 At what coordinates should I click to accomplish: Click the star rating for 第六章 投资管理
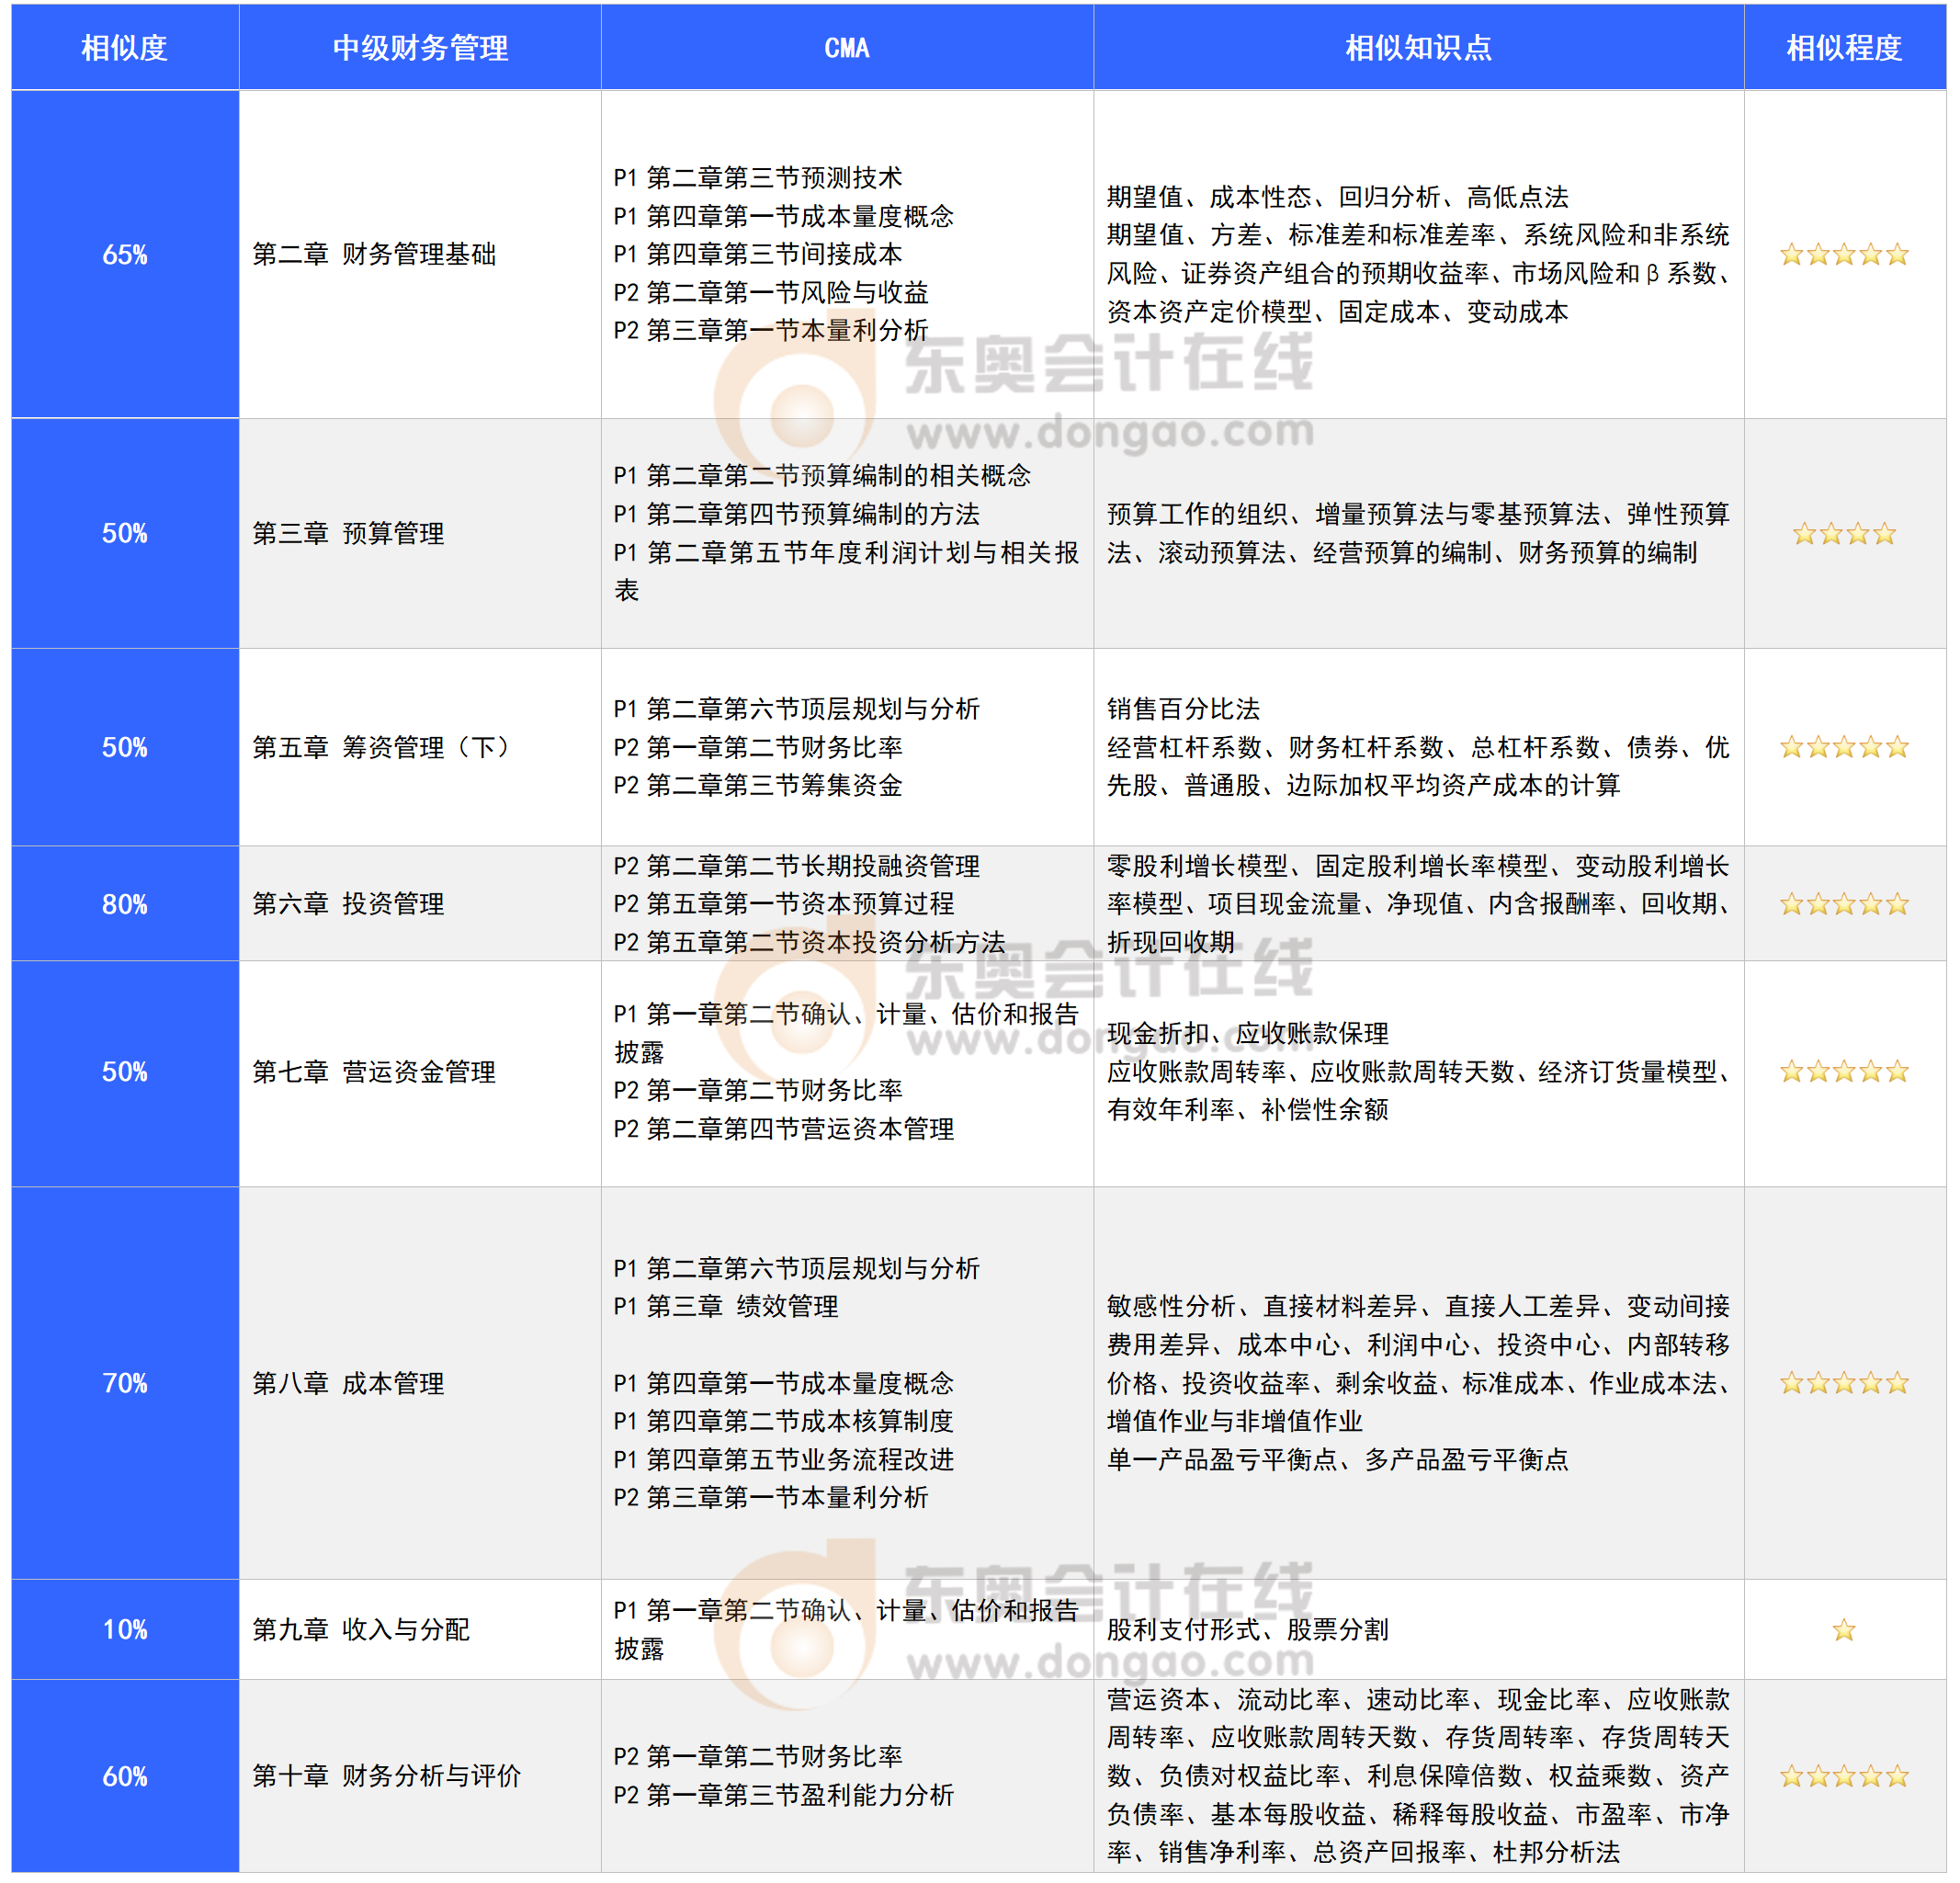1843,905
